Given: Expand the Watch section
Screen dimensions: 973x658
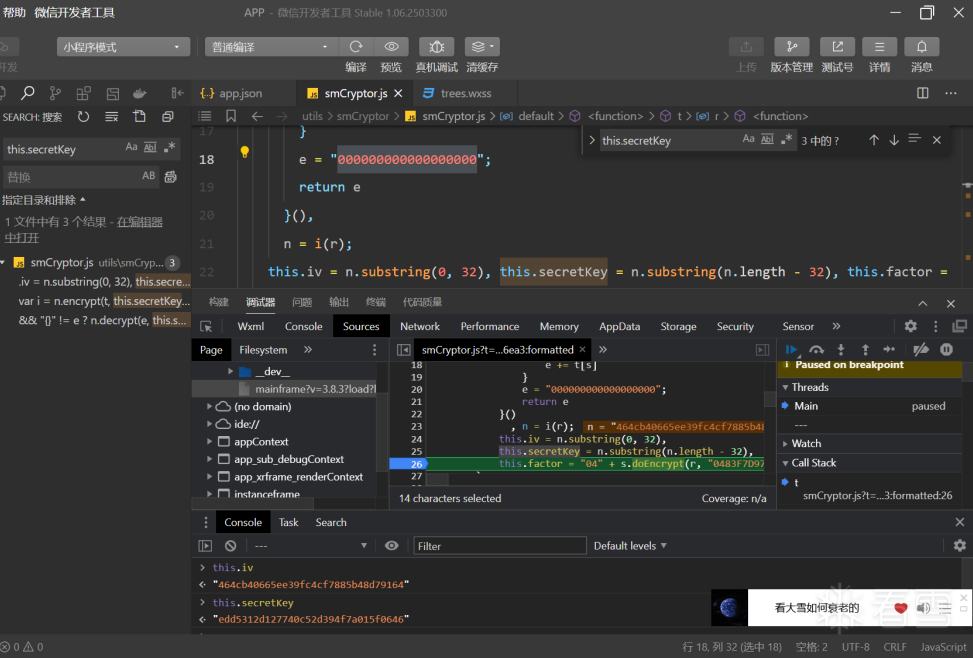Looking at the screenshot, I should tap(806, 443).
